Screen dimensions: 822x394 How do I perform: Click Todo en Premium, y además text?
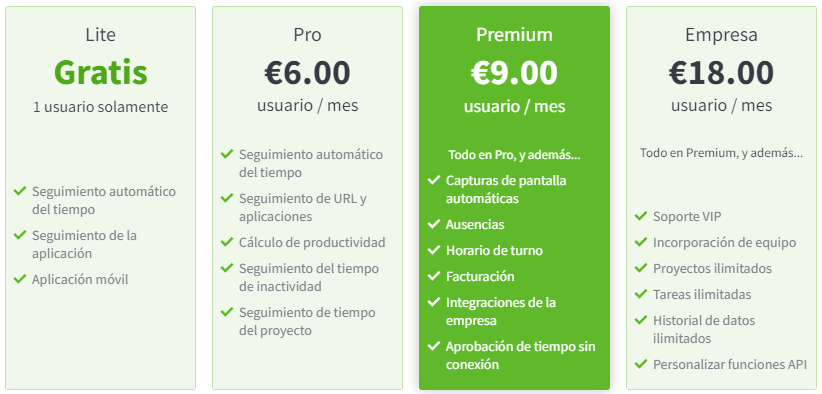click(x=721, y=154)
